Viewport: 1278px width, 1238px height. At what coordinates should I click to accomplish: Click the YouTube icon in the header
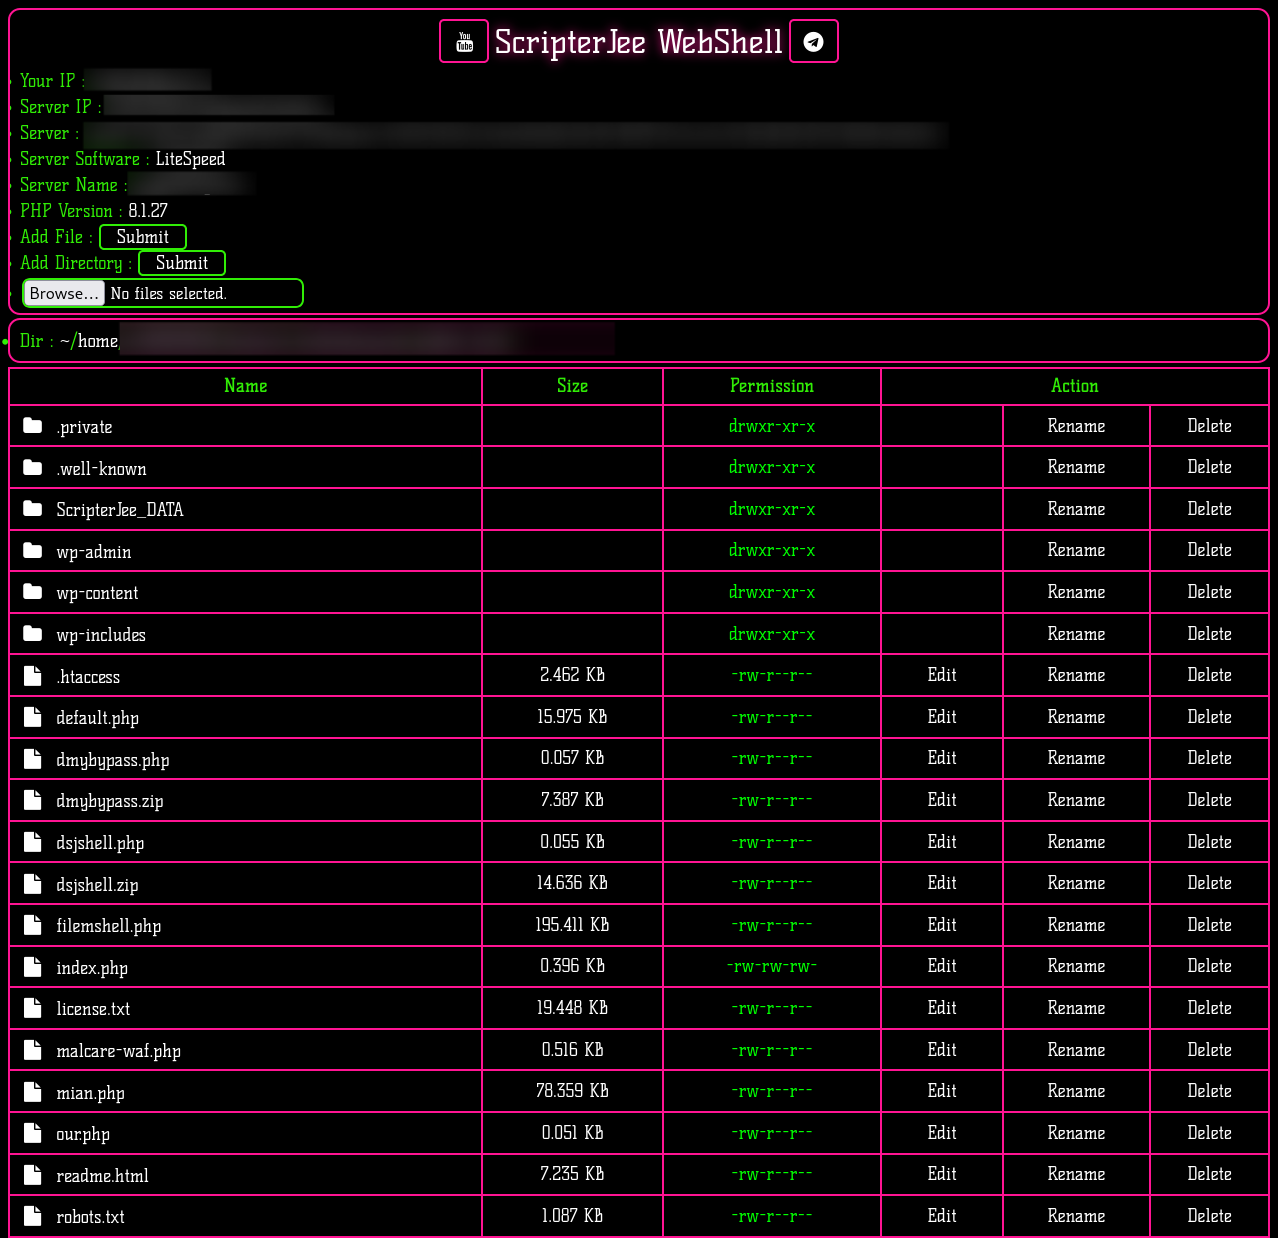(464, 42)
